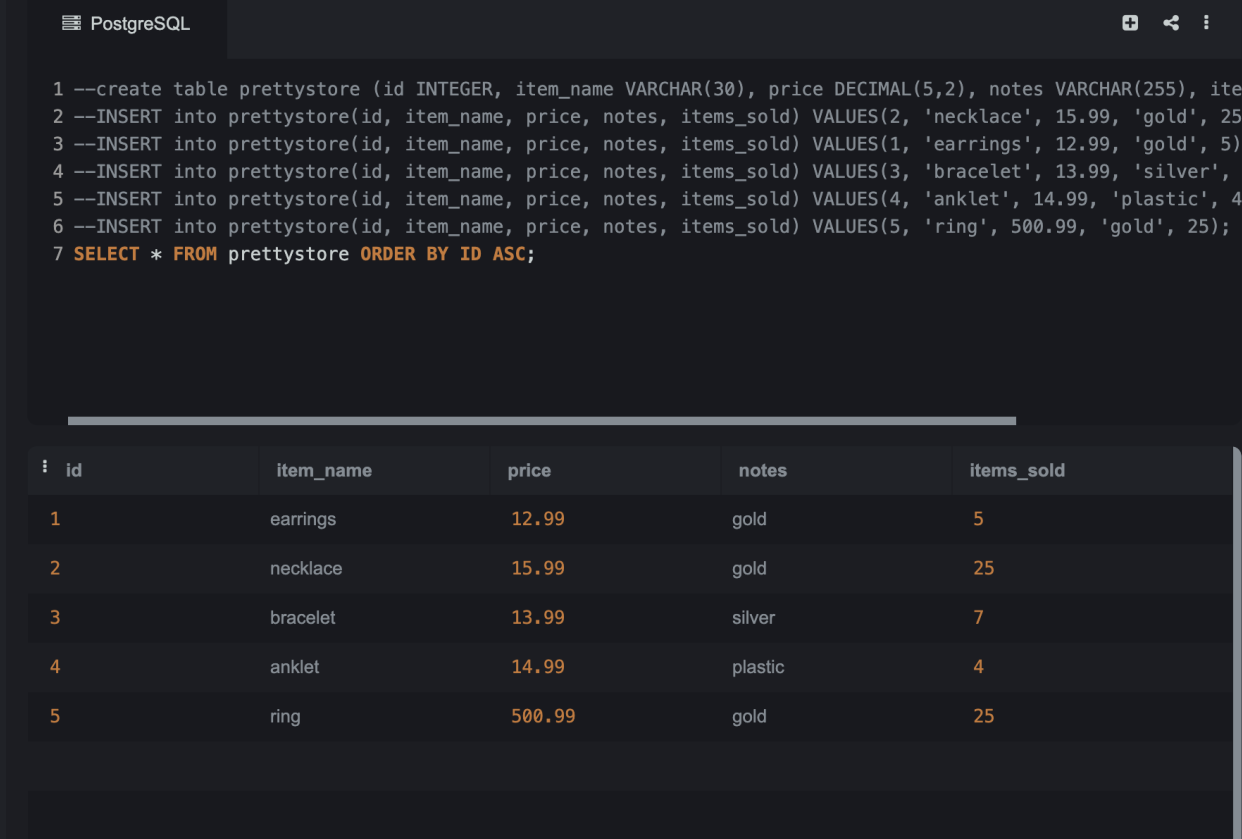
Task: Click the vertical scrollbar of the results panel
Action: pos(1238,642)
